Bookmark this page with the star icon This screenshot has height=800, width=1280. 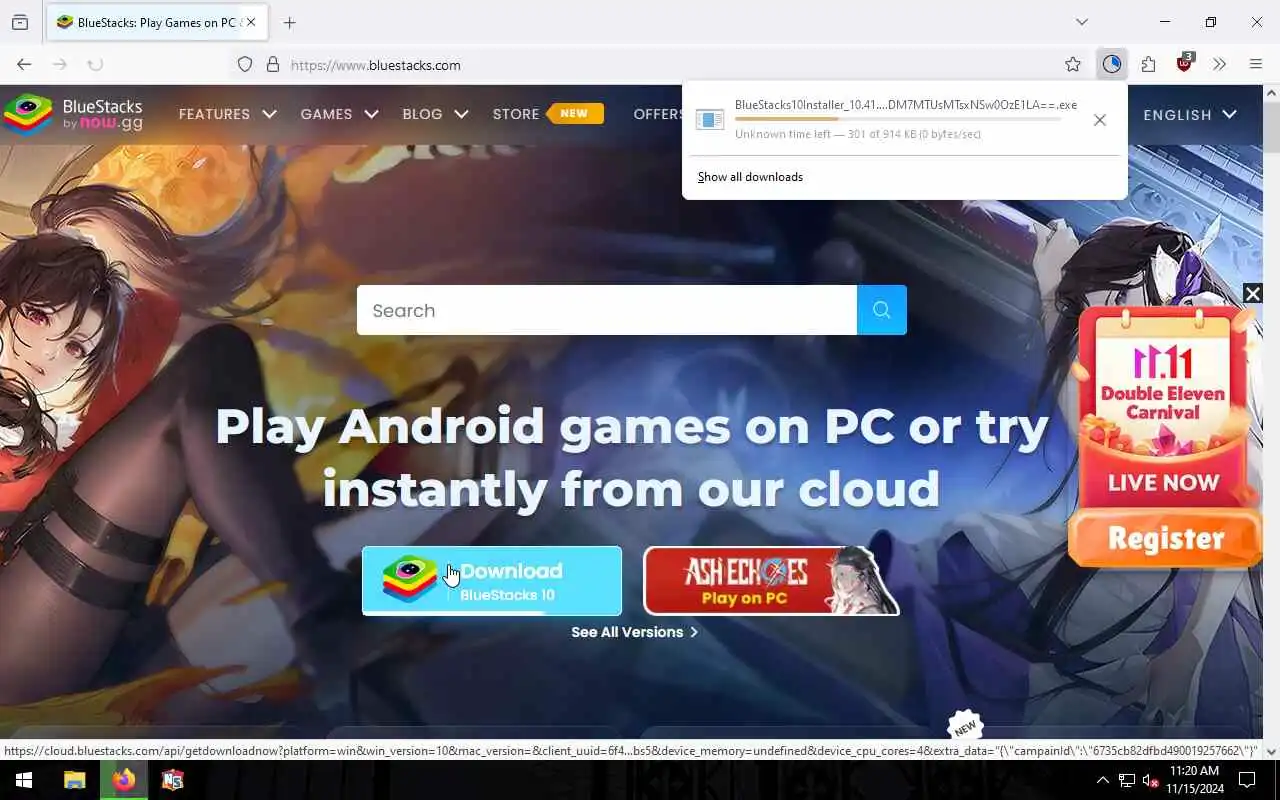click(x=1073, y=64)
